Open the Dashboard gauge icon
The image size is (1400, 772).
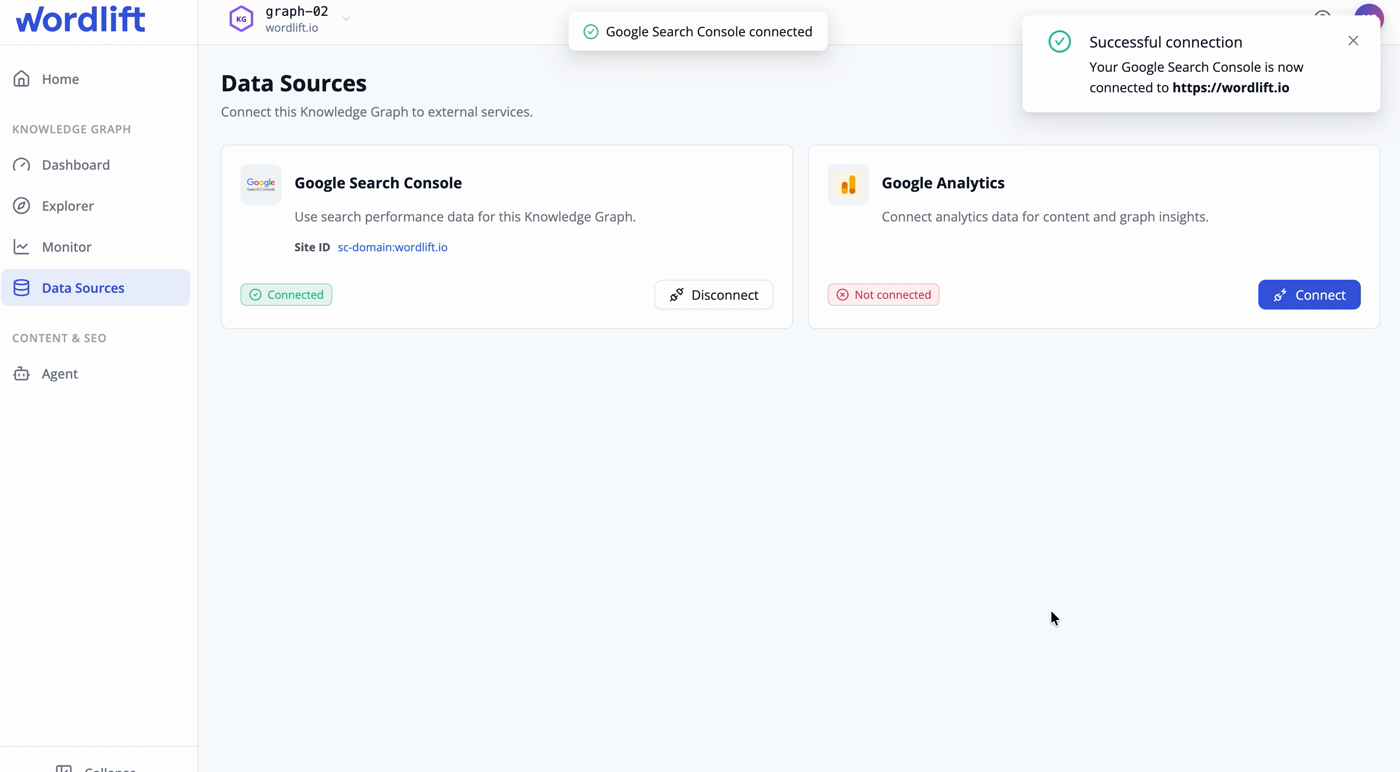pos(21,165)
